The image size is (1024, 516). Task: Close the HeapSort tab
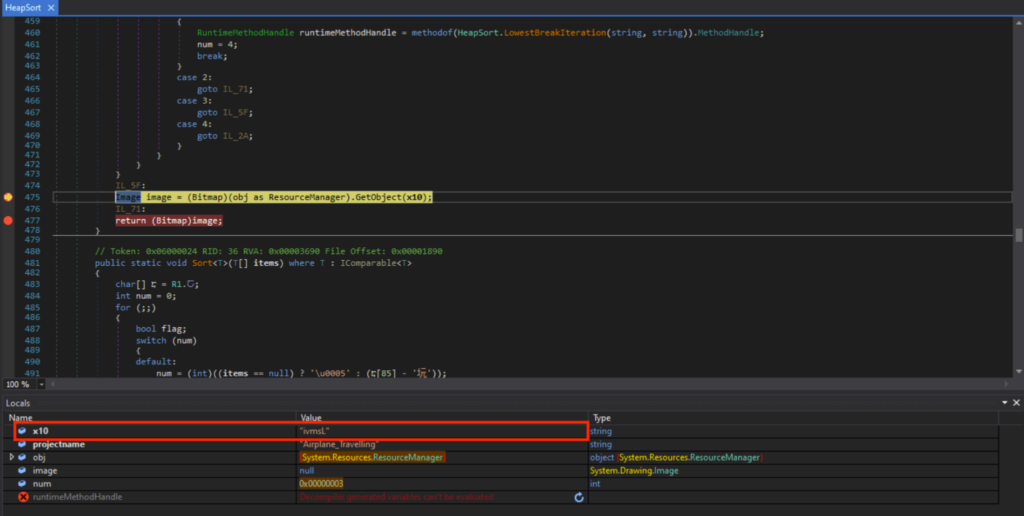[51, 7]
